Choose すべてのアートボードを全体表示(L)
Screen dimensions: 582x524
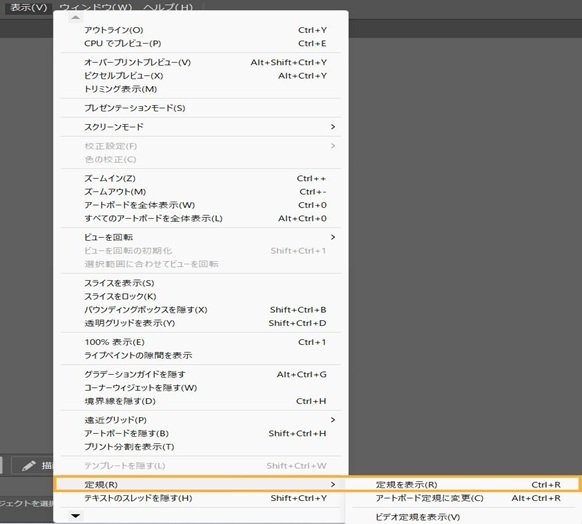201,219
